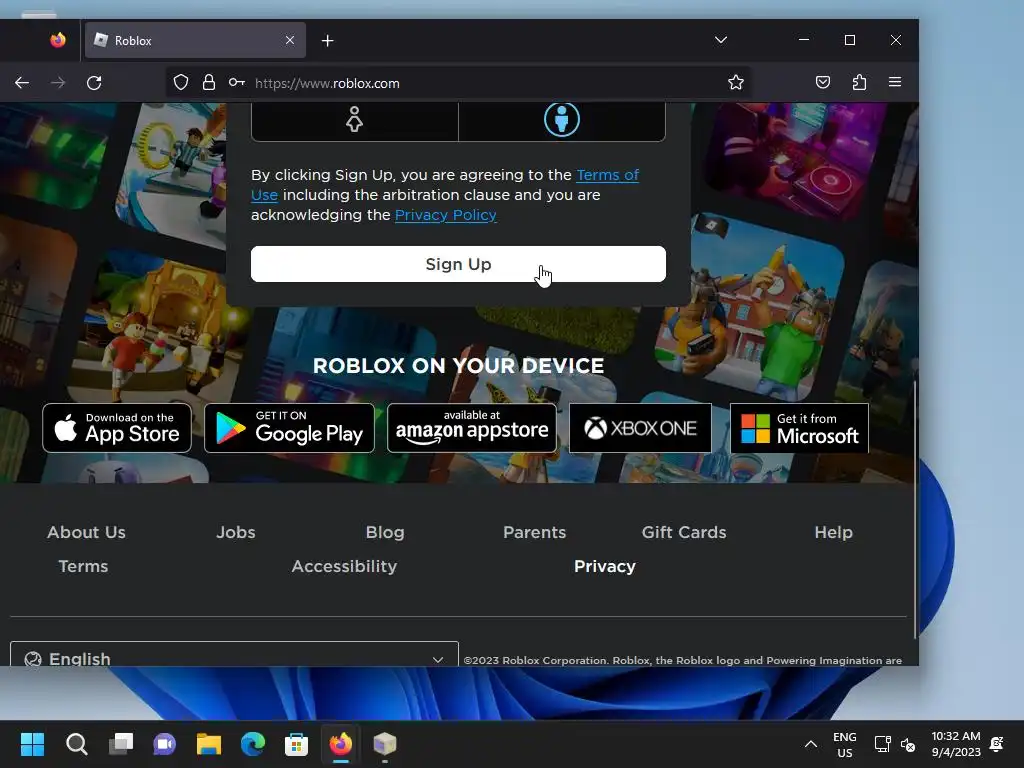1024x768 pixels.
Task: Select the male gender icon
Action: coord(562,120)
